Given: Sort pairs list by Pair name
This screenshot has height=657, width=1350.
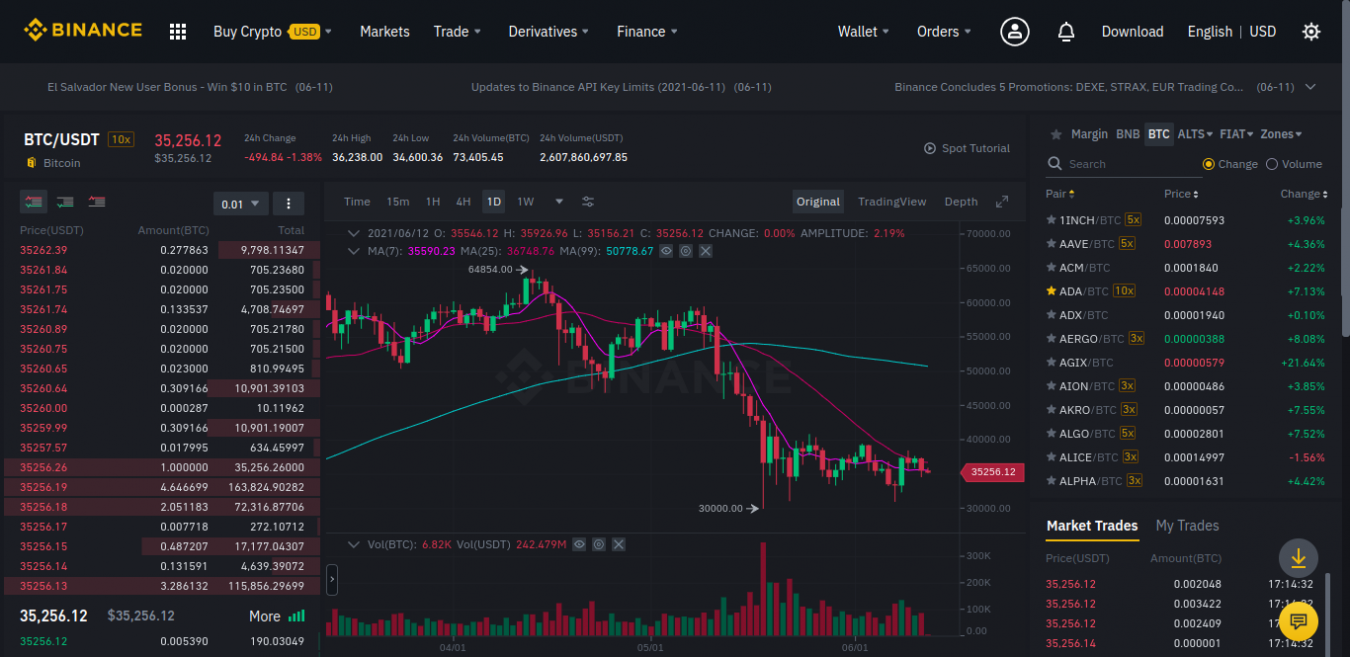Looking at the screenshot, I should (1060, 194).
